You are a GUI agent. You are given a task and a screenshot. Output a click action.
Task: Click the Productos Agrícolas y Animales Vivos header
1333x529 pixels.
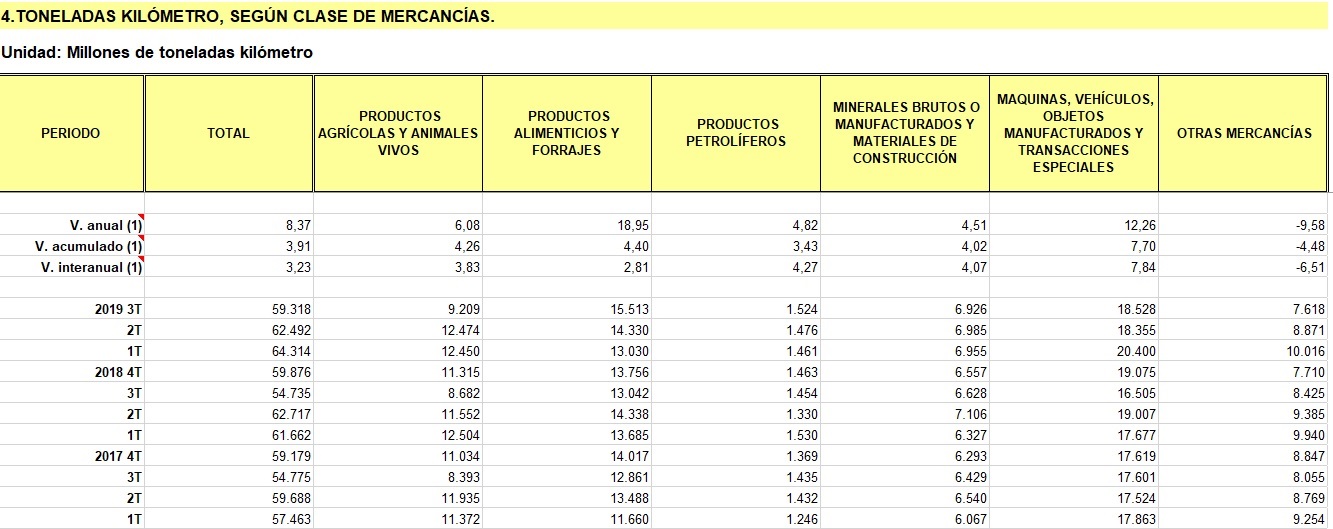pyautogui.click(x=398, y=133)
